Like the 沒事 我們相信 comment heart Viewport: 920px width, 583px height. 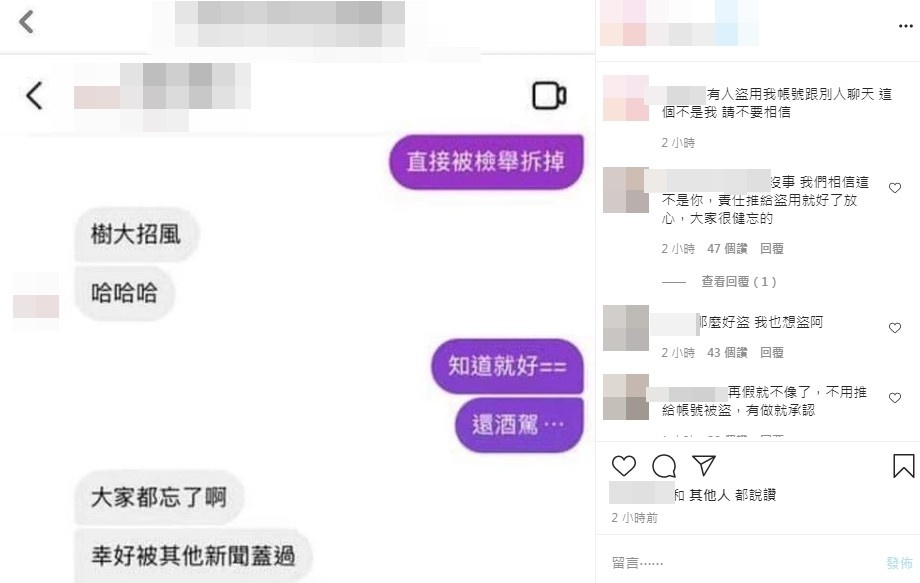(x=895, y=188)
